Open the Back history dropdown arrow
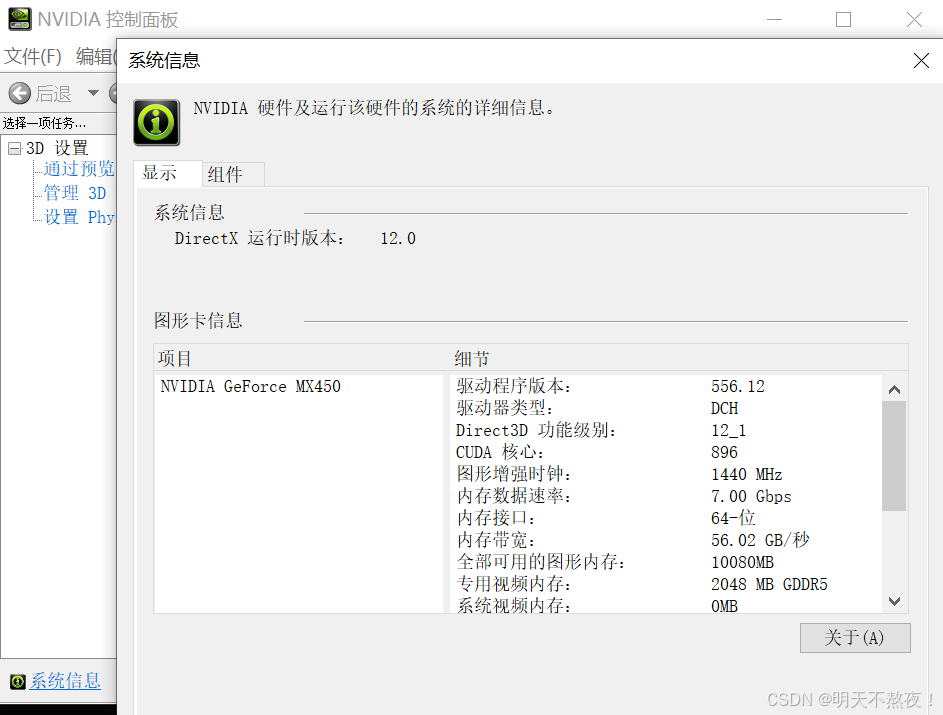 coord(93,93)
